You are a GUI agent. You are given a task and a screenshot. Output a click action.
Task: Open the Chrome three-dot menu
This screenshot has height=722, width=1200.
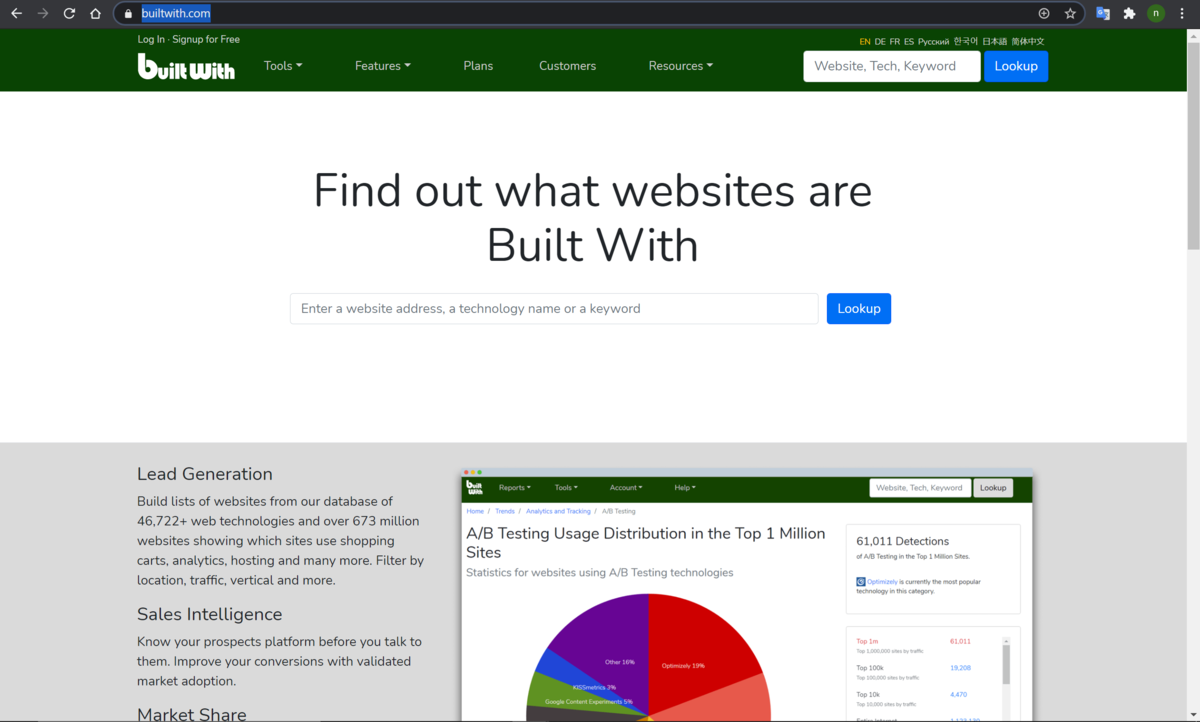1182,13
